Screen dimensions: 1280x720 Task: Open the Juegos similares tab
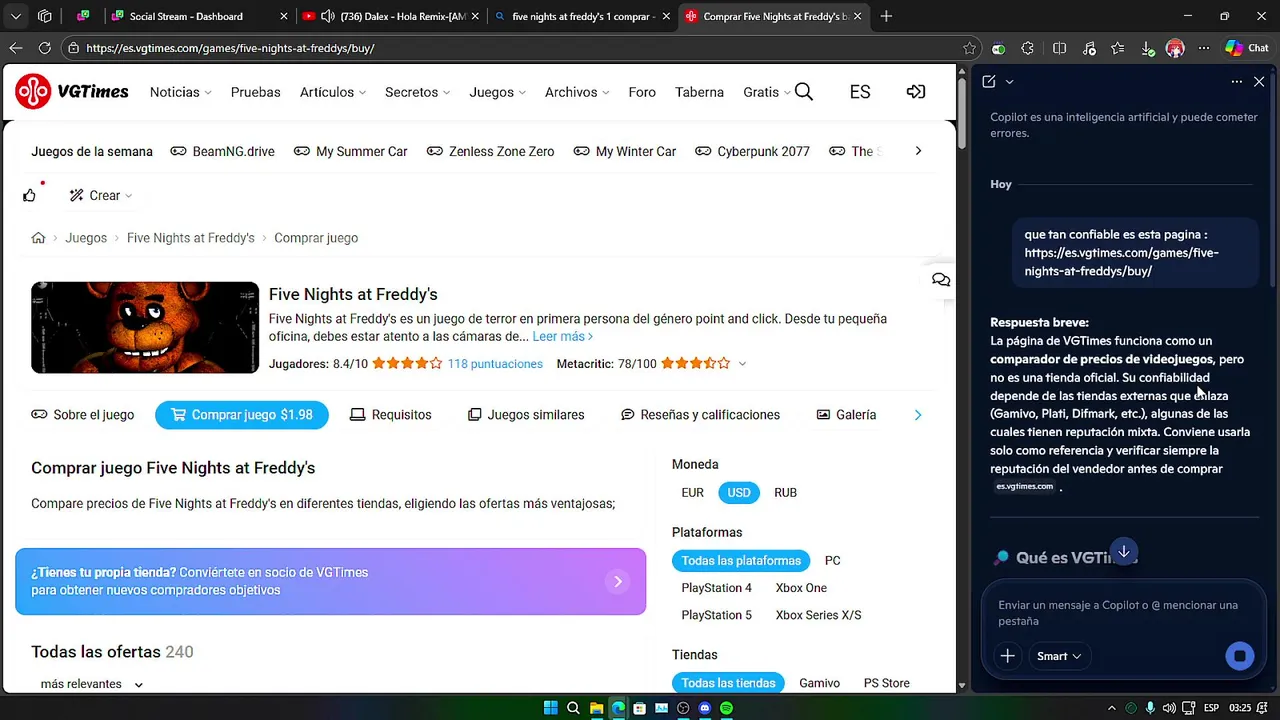pyautogui.click(x=526, y=415)
